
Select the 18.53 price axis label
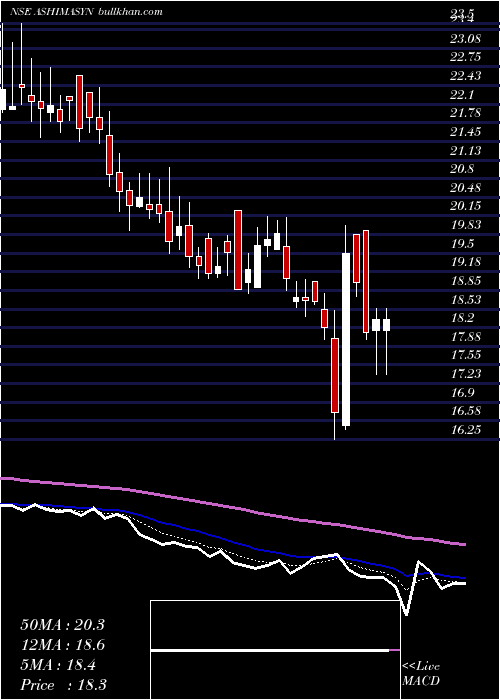point(466,299)
